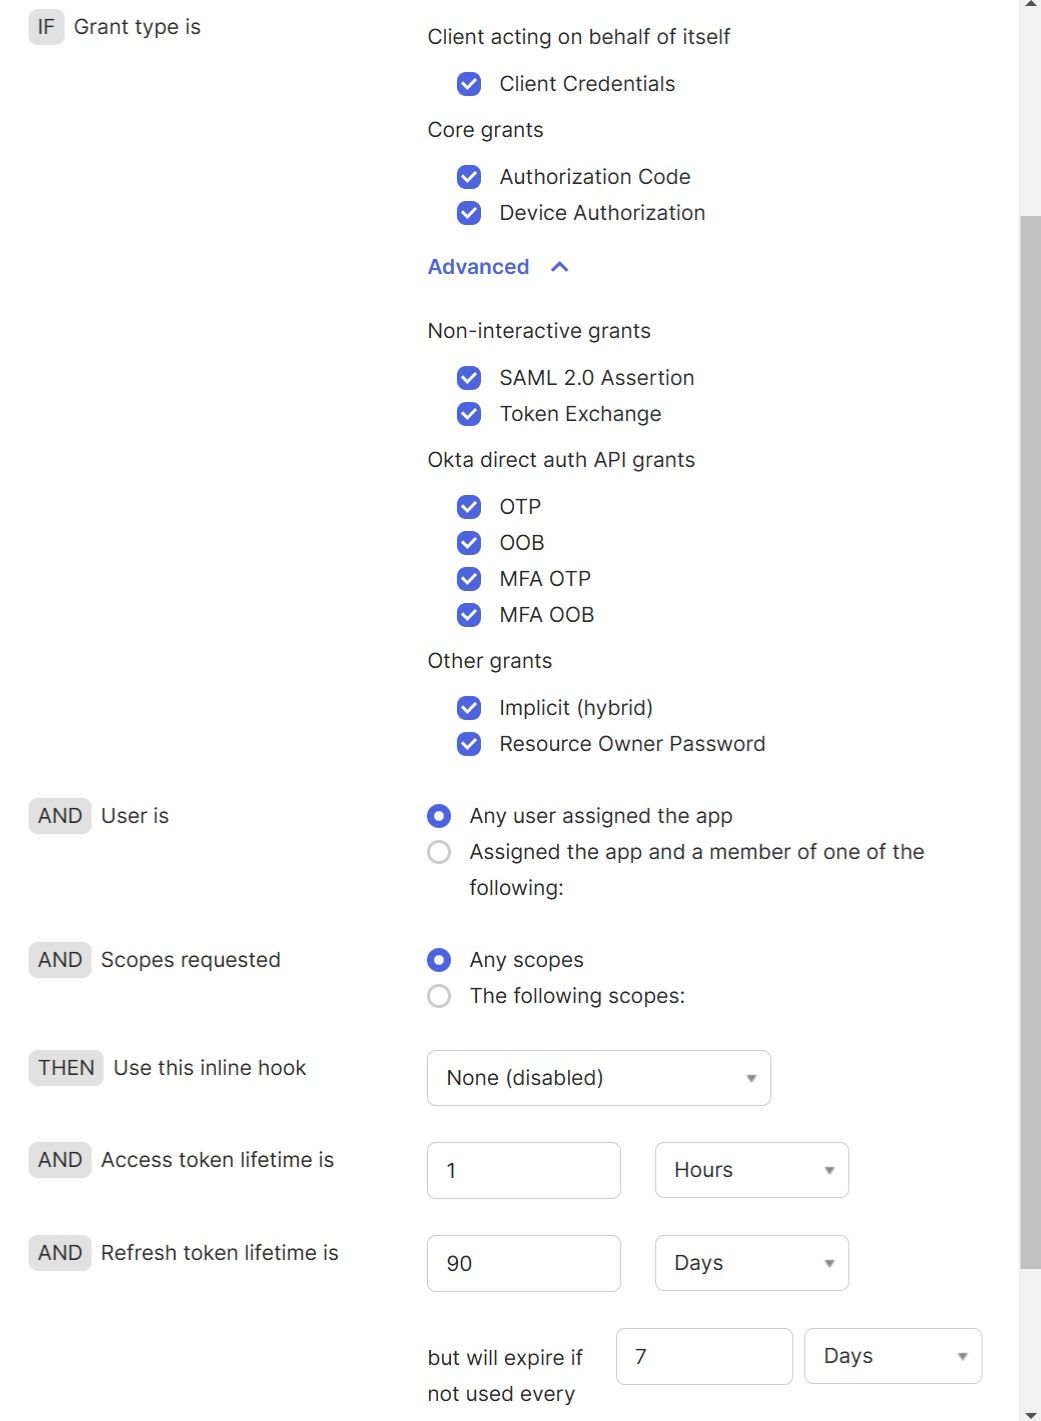Toggle the MFA OOB checkbox
Screen dimensions: 1041x1421
click(469, 615)
